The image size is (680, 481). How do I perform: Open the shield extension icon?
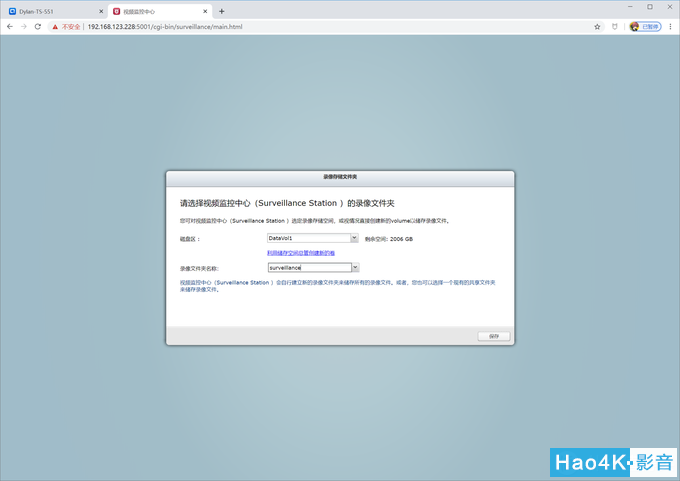(615, 26)
